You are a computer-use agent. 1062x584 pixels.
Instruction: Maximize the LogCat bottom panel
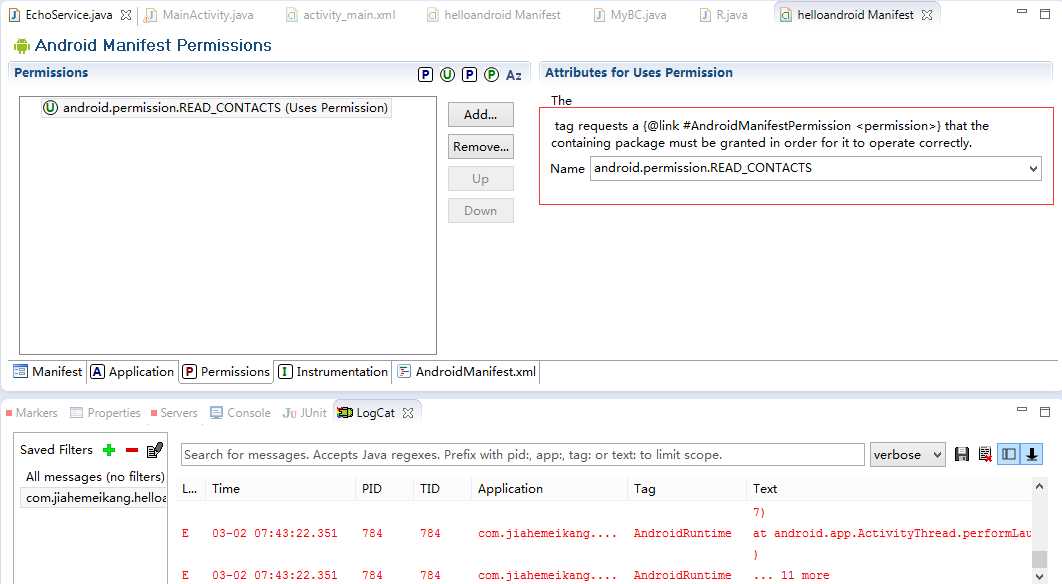coord(1045,411)
